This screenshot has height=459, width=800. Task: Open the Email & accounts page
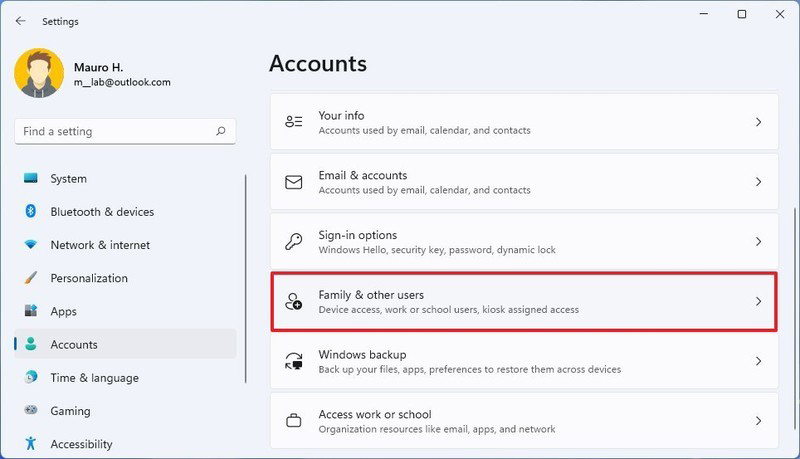[524, 182]
